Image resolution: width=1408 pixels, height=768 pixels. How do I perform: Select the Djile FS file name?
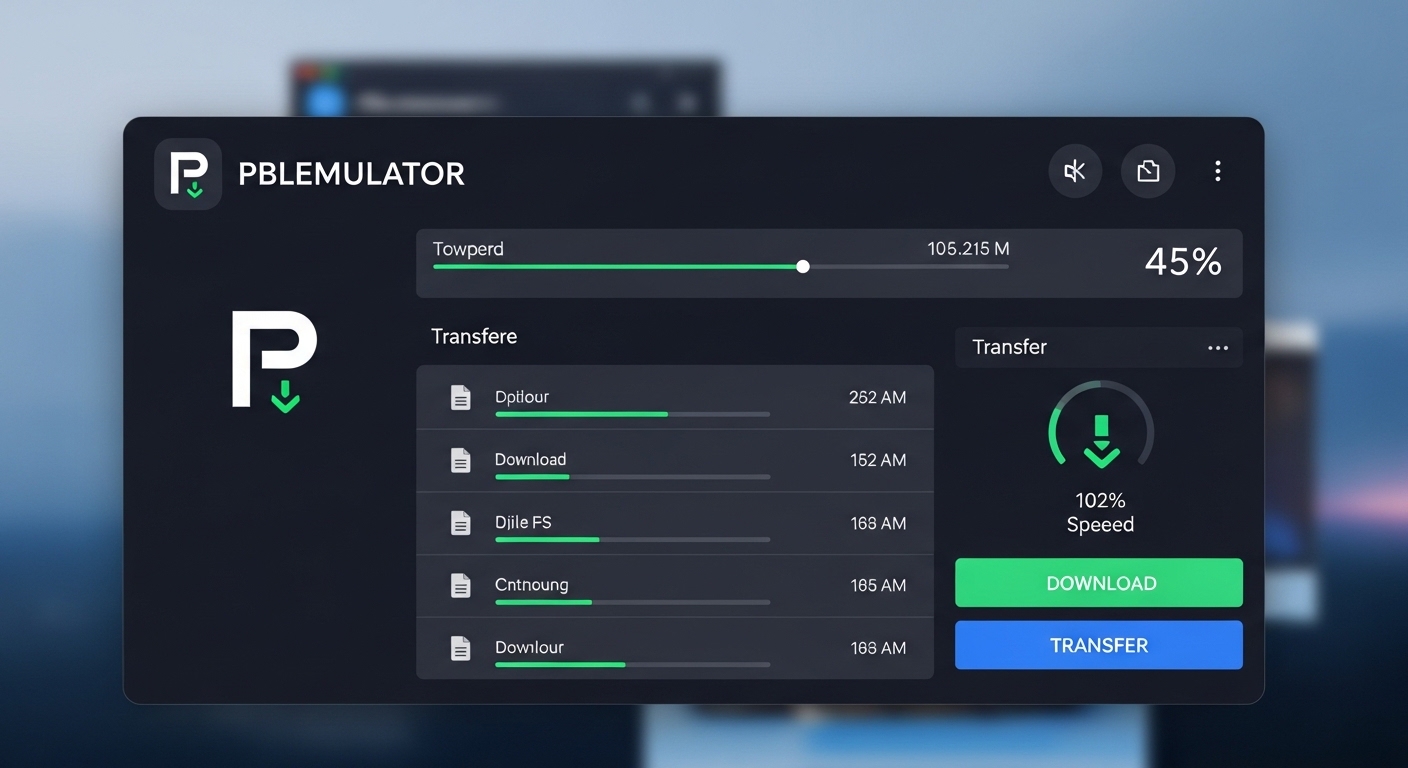point(523,522)
